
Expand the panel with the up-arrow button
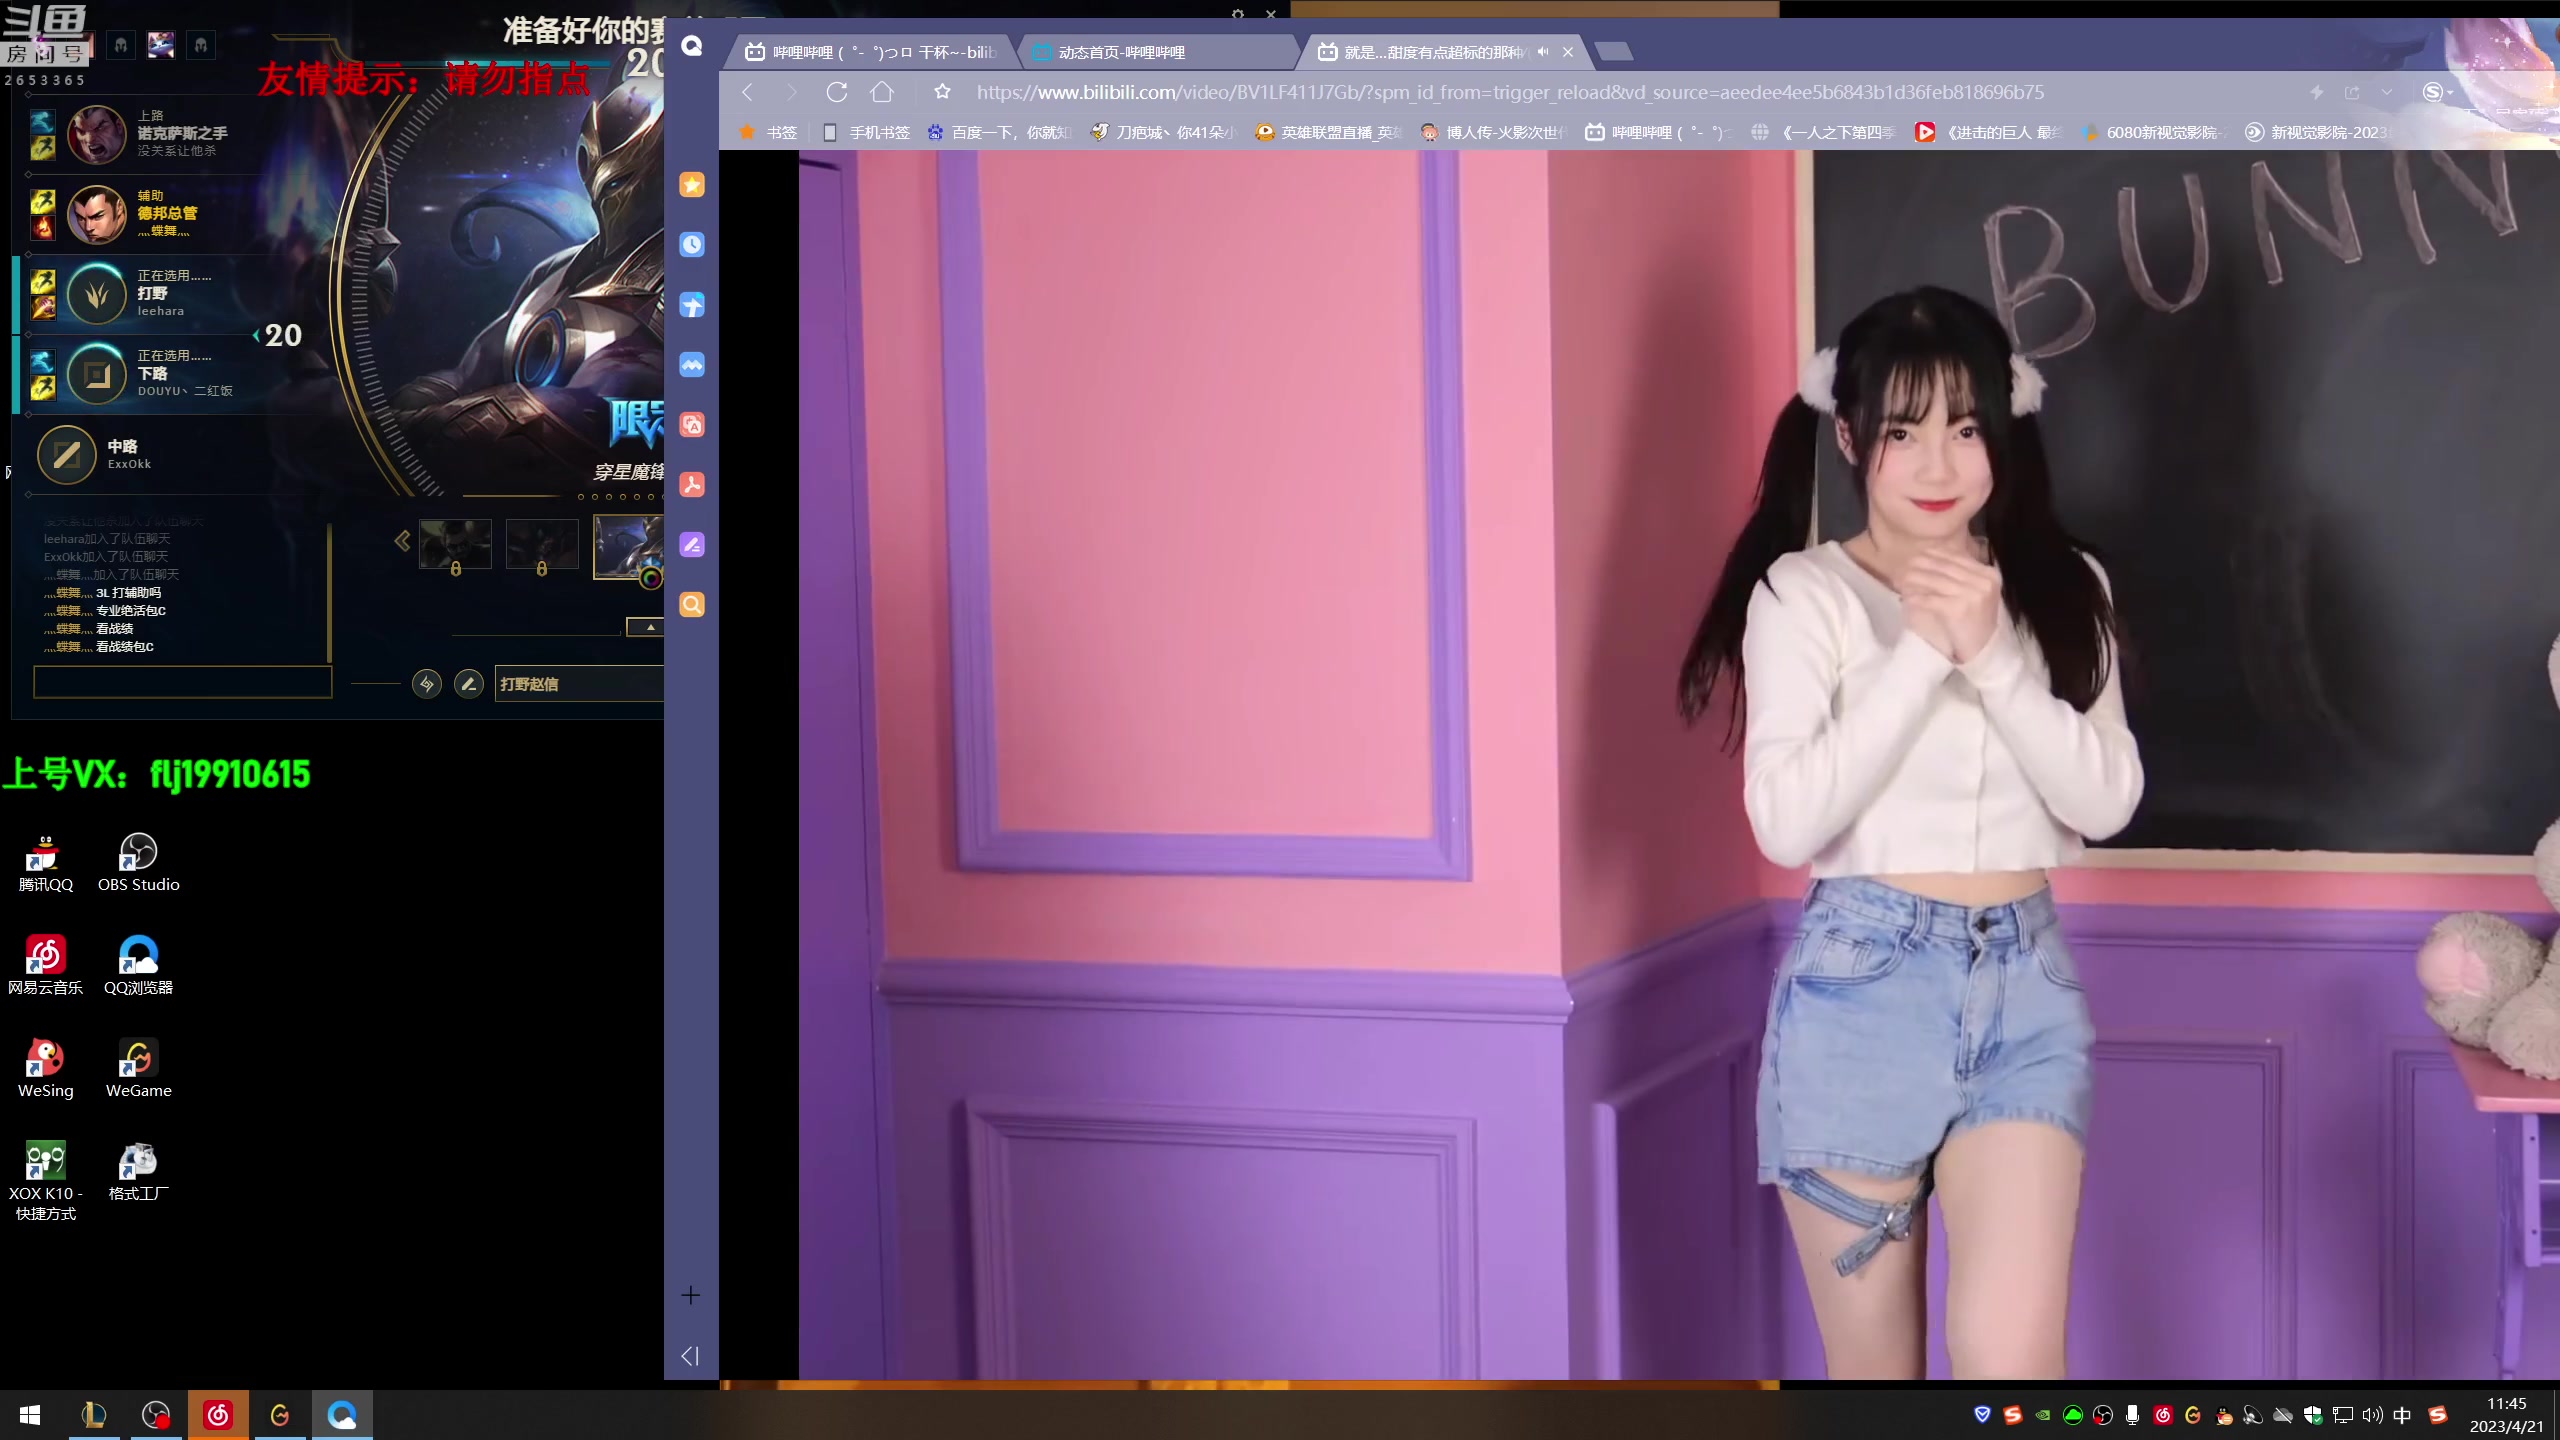click(x=645, y=627)
